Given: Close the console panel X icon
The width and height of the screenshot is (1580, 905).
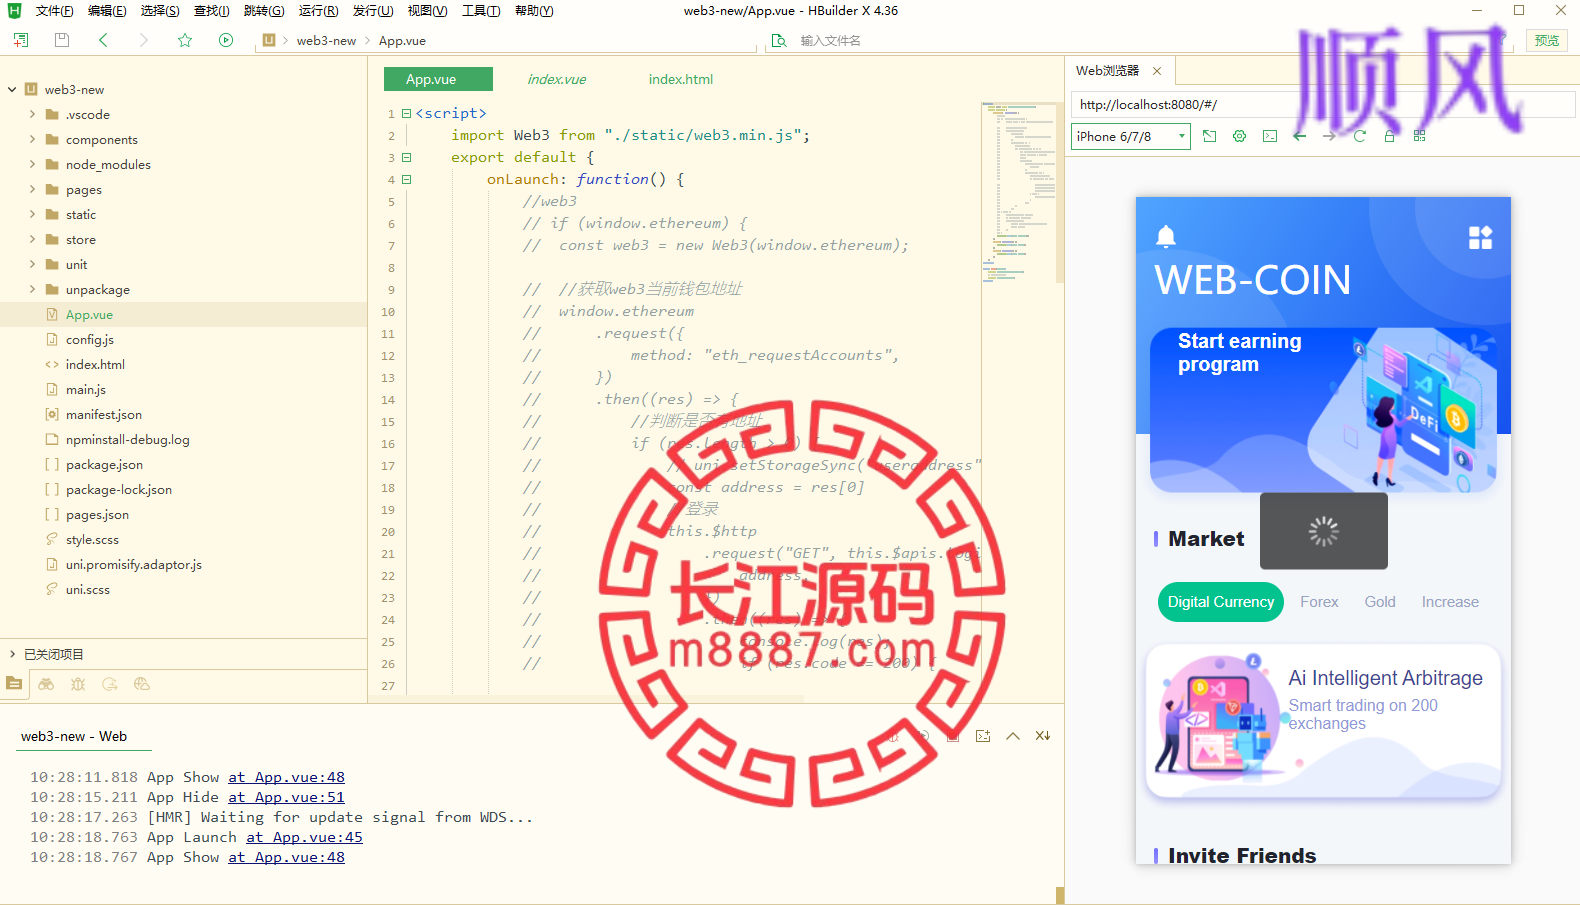Looking at the screenshot, I should pyautogui.click(x=1043, y=736).
